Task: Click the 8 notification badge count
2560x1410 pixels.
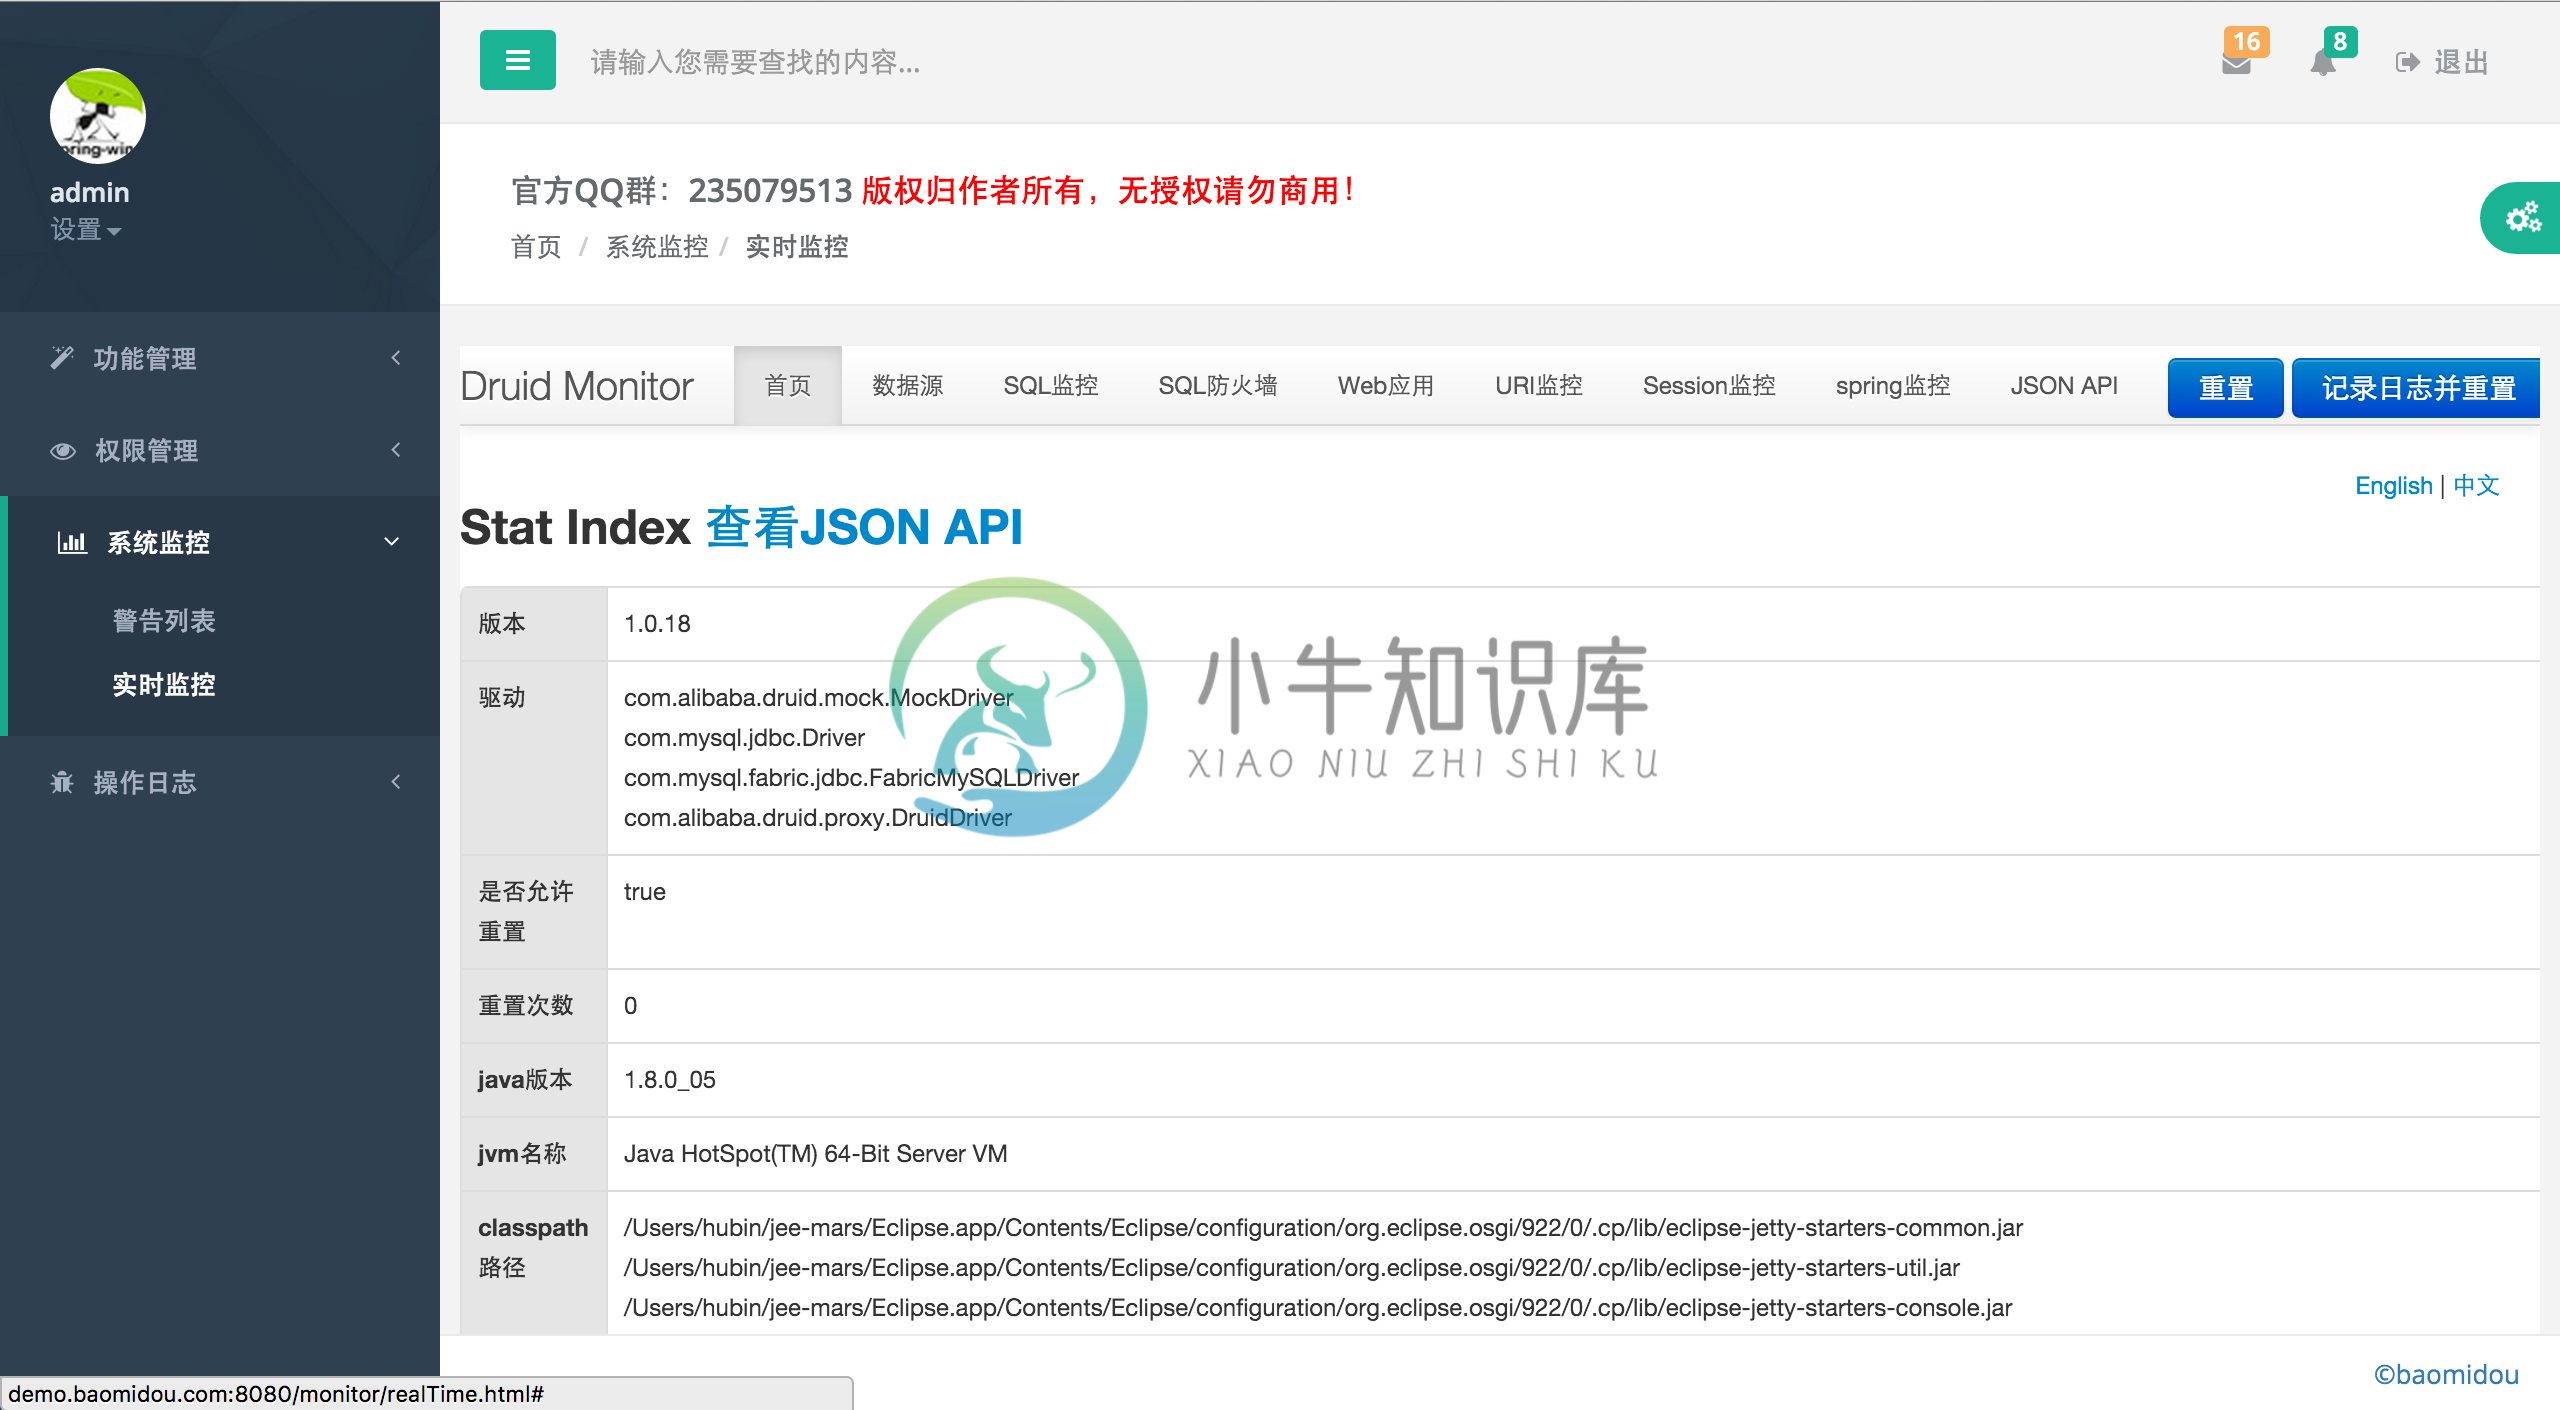Action: click(2340, 42)
